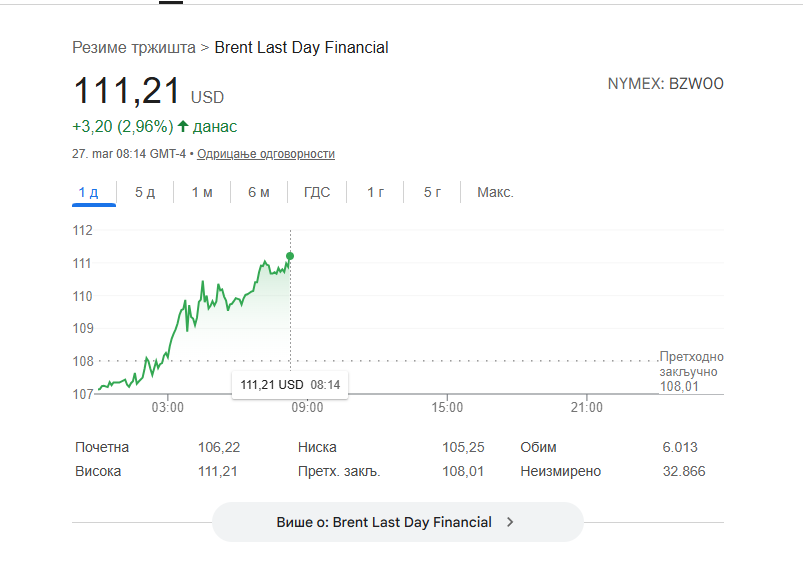Click the green up arrow next to данас

click(183, 126)
